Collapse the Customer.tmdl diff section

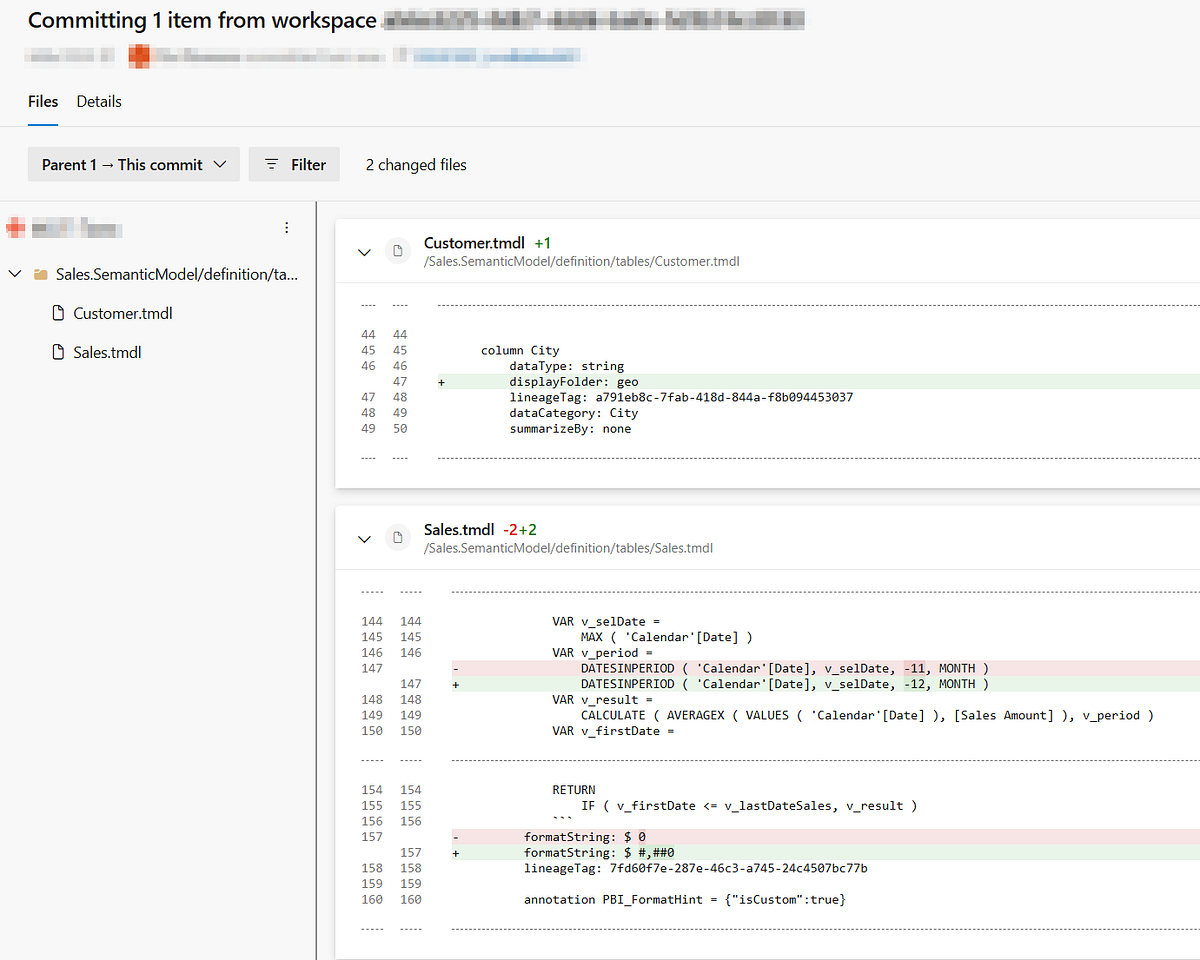pos(364,252)
